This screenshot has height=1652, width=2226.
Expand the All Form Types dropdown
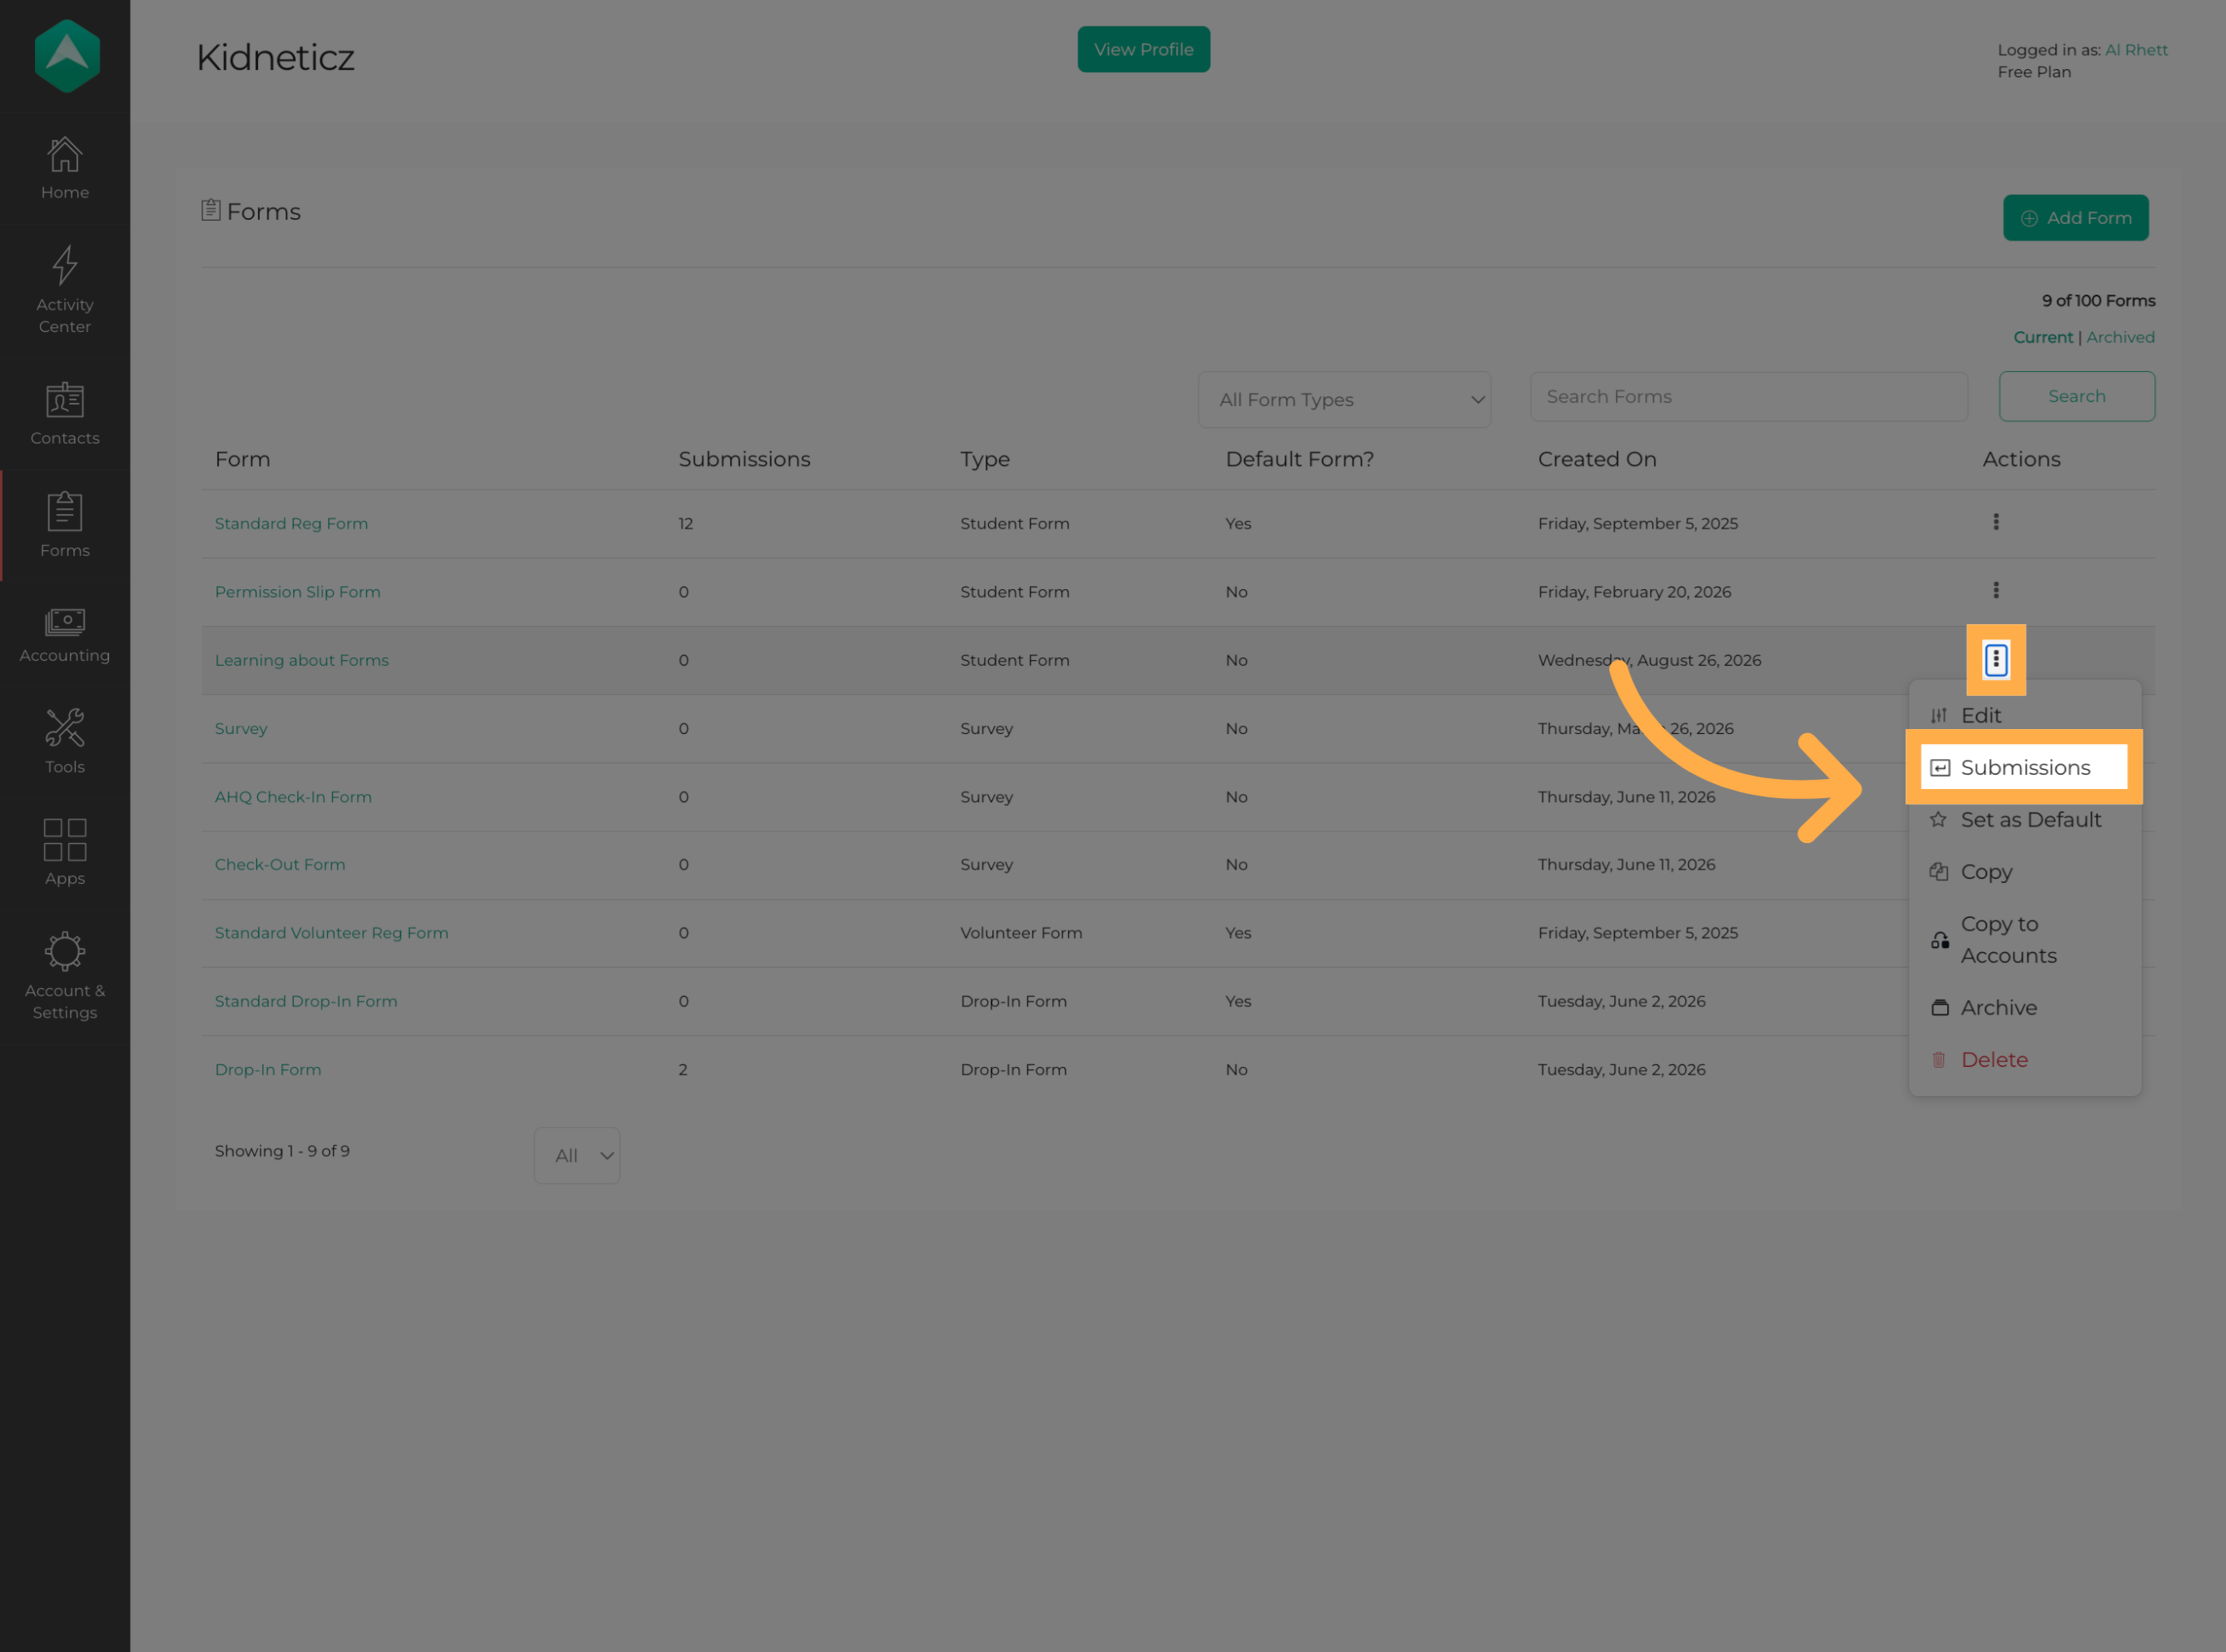1345,400
